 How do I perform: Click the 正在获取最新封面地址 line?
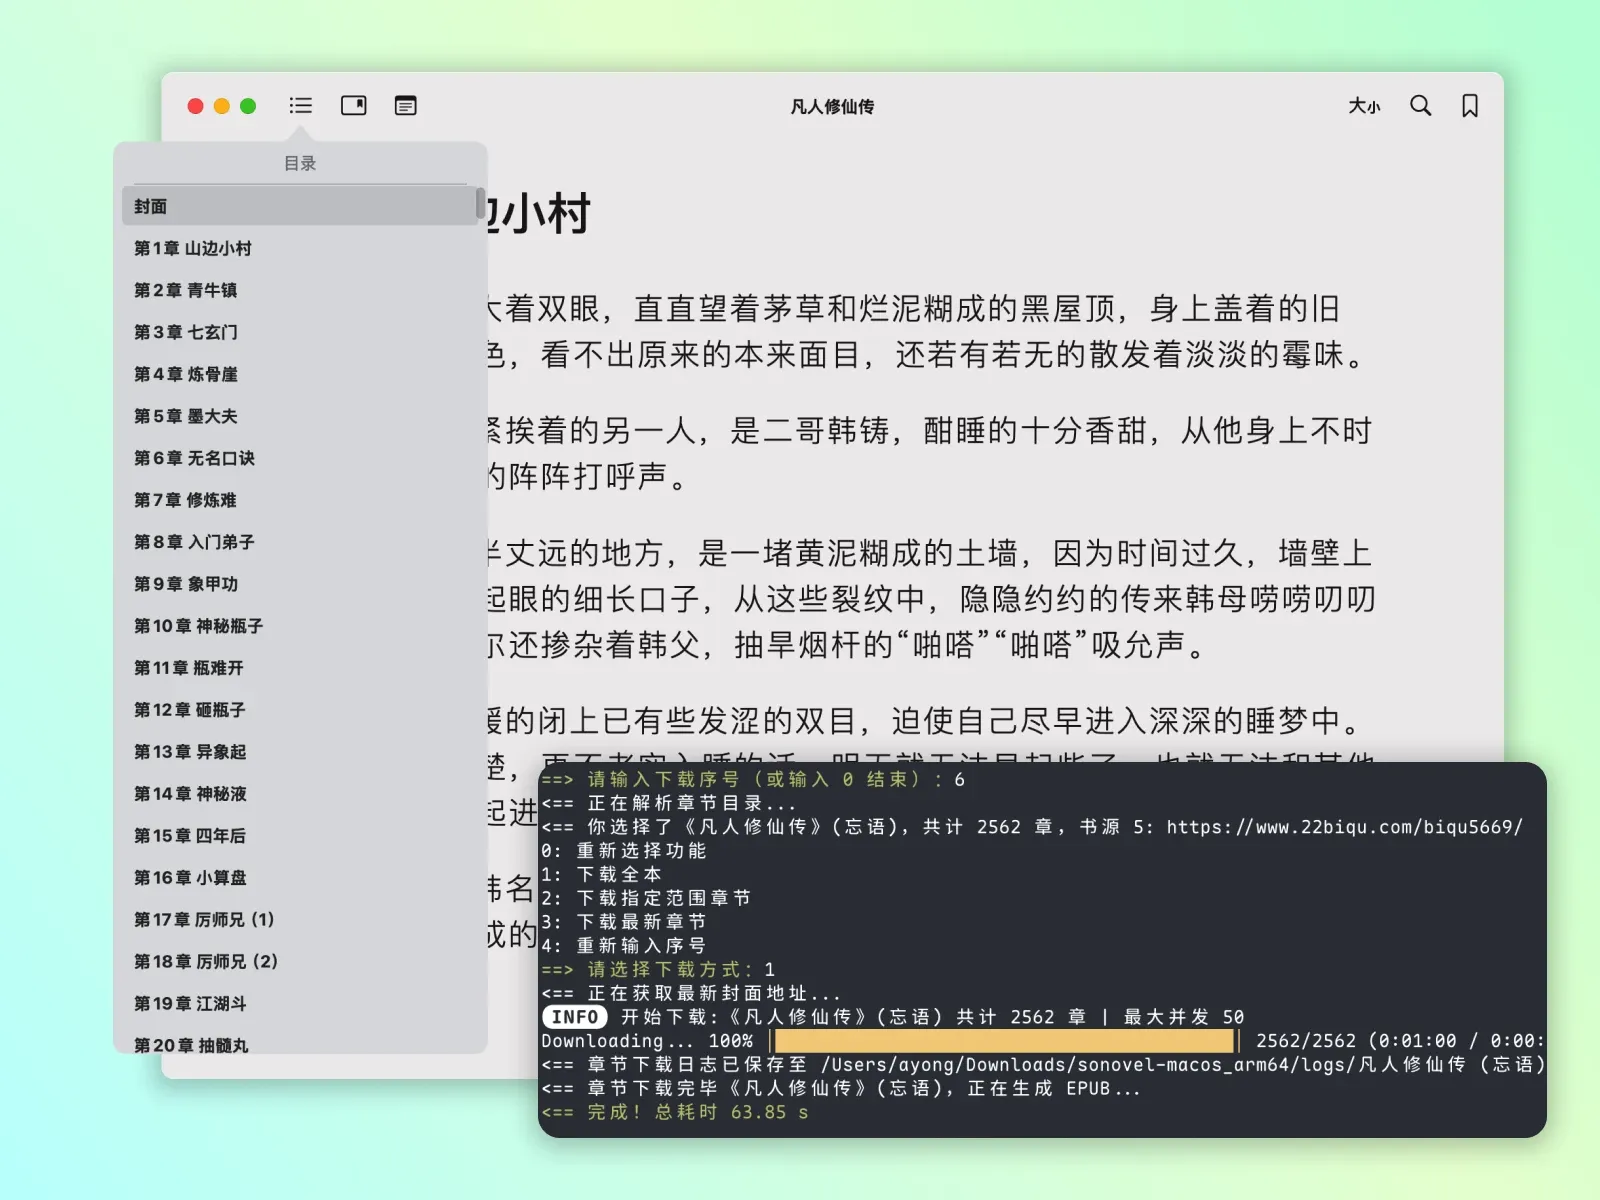[691, 994]
